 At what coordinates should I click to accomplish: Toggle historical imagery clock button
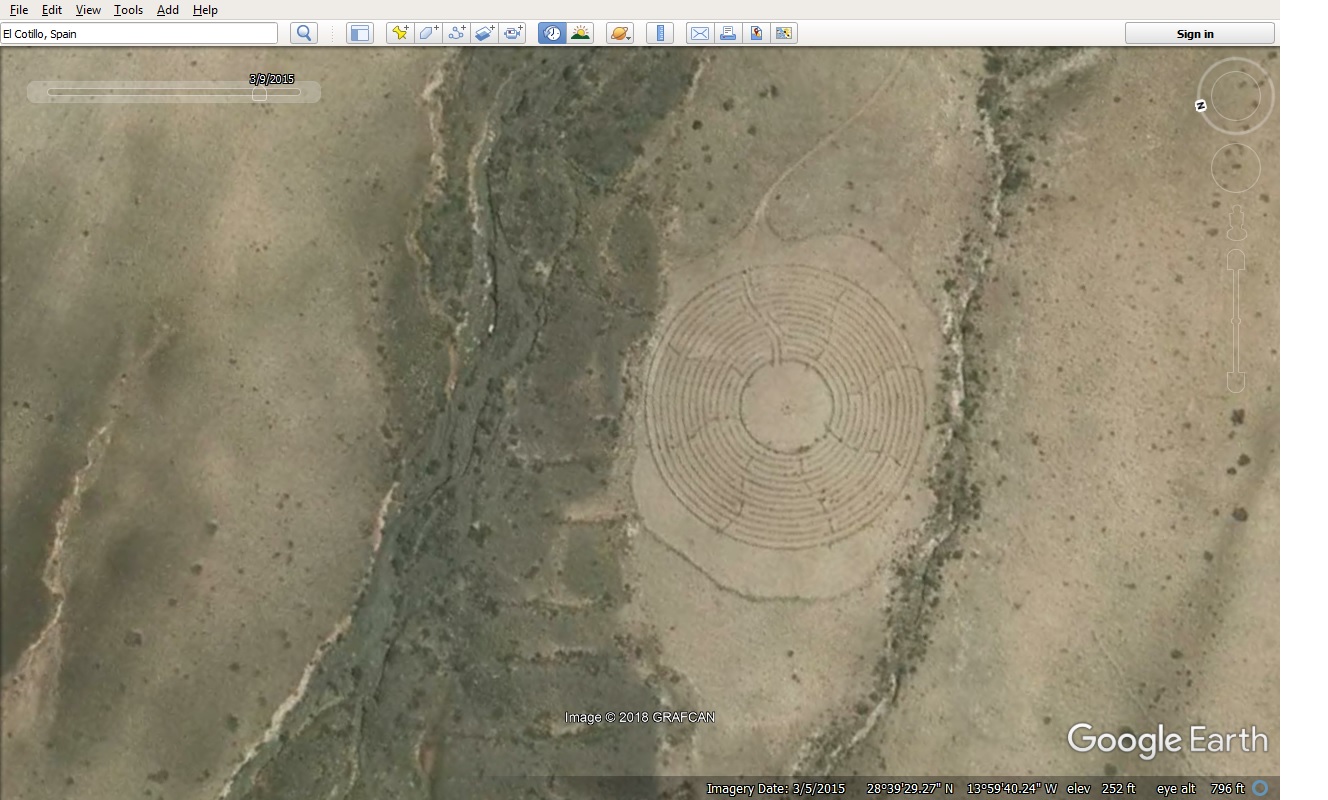[x=552, y=33]
